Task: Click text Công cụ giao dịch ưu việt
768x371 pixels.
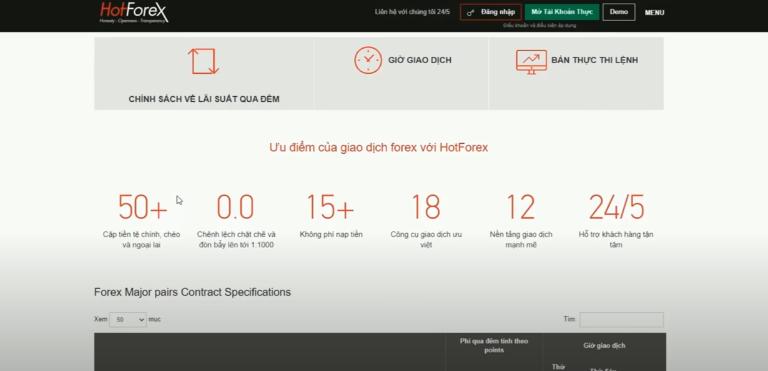Action: pyautogui.click(x=426, y=239)
